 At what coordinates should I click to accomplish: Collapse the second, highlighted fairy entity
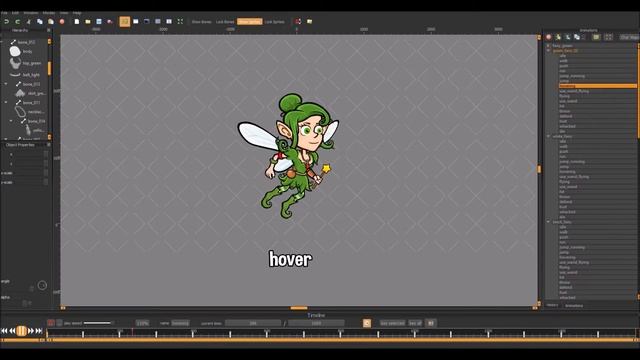click(548, 51)
